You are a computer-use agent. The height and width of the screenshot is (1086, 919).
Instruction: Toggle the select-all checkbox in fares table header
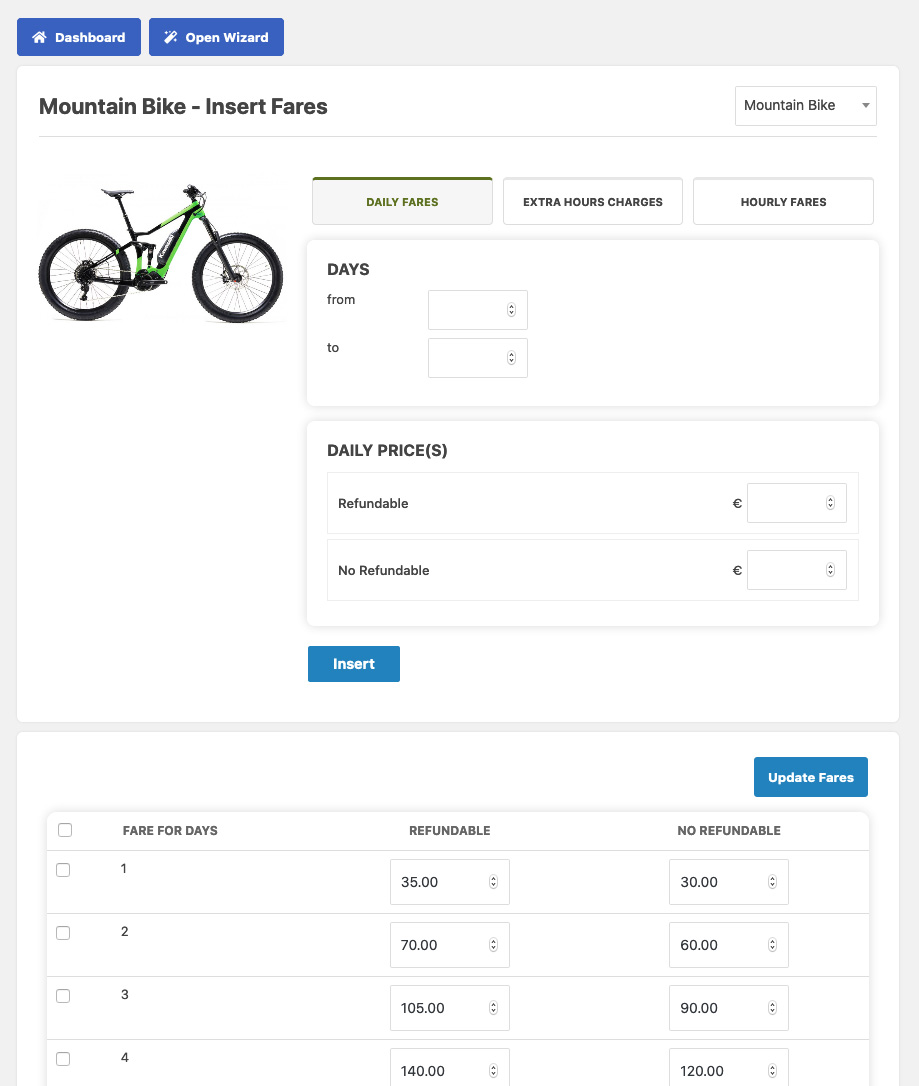tap(65, 830)
